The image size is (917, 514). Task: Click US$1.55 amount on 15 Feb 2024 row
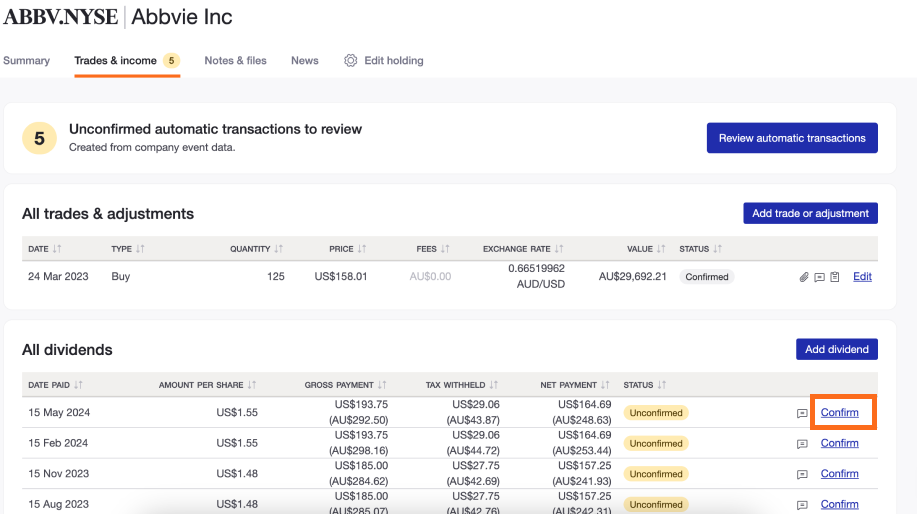tap(237, 443)
